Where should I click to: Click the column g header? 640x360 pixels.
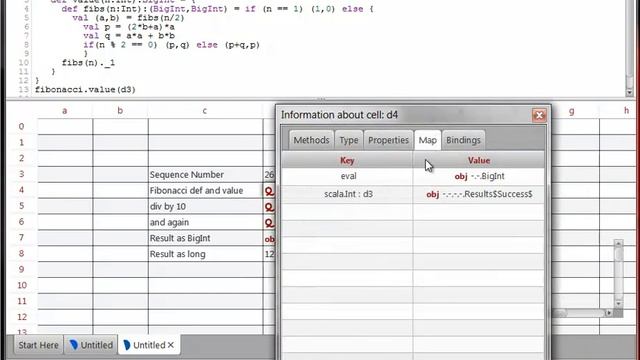pos(571,111)
